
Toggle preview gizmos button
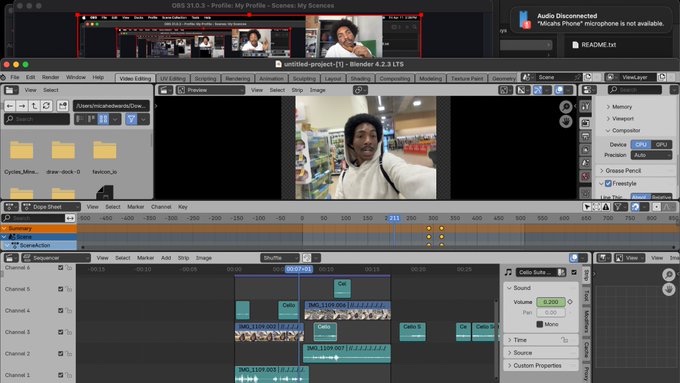(x=538, y=90)
